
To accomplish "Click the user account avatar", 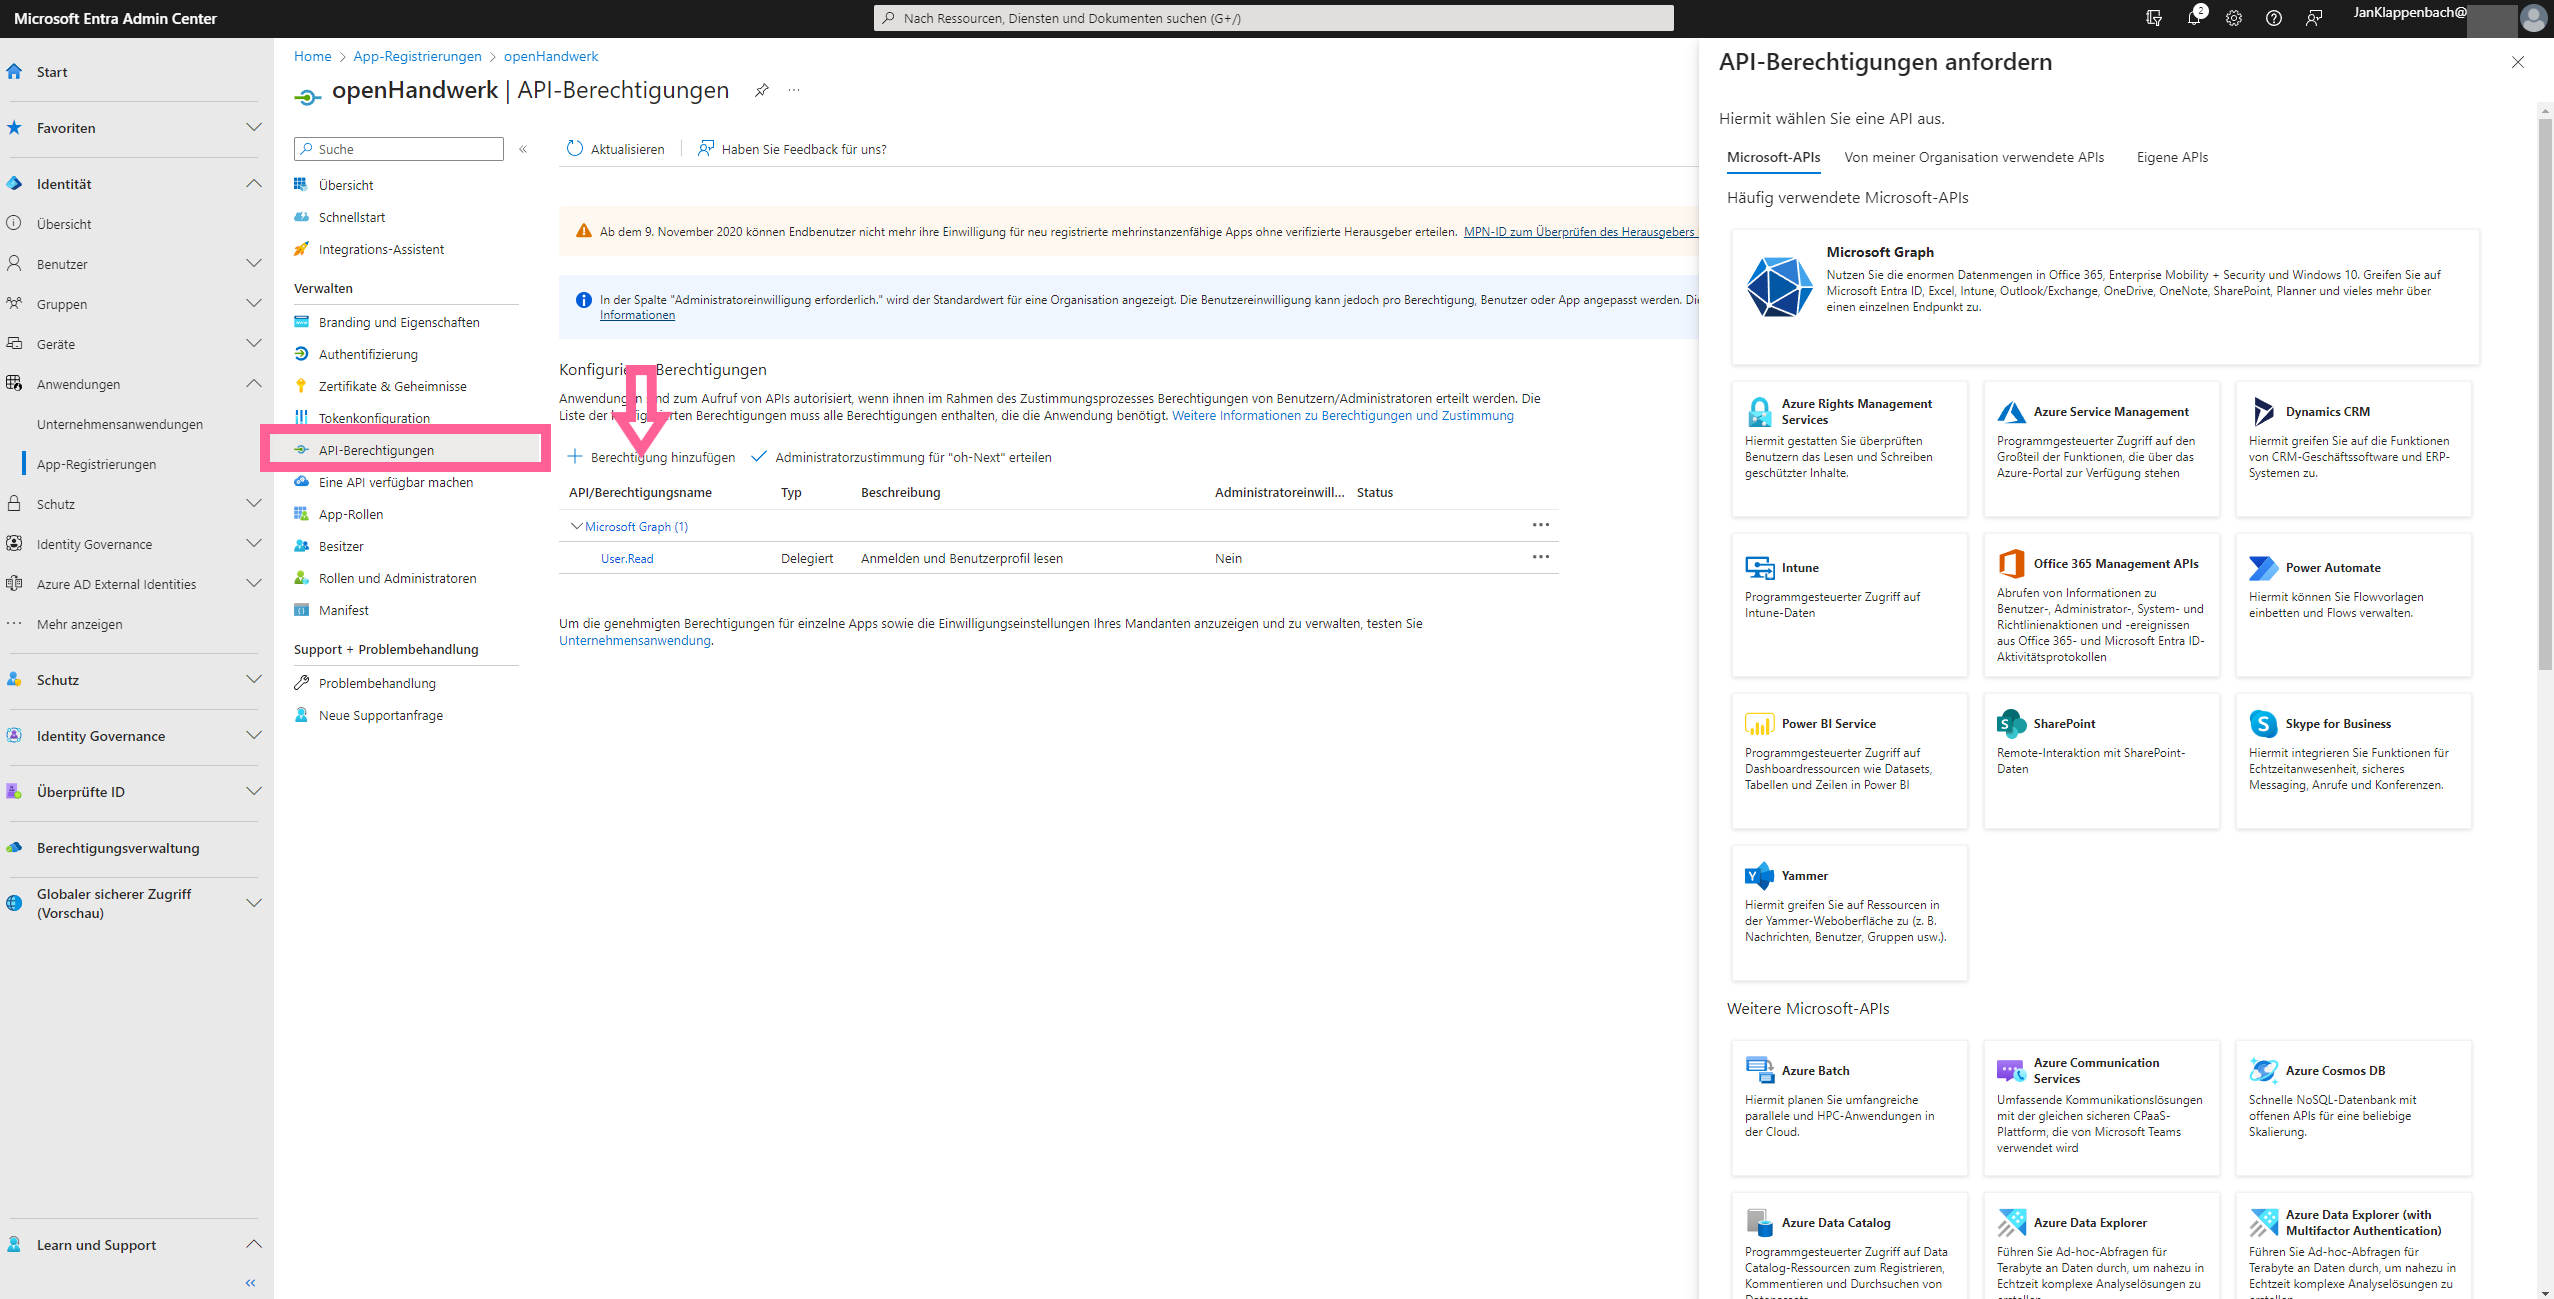I will click(2533, 18).
